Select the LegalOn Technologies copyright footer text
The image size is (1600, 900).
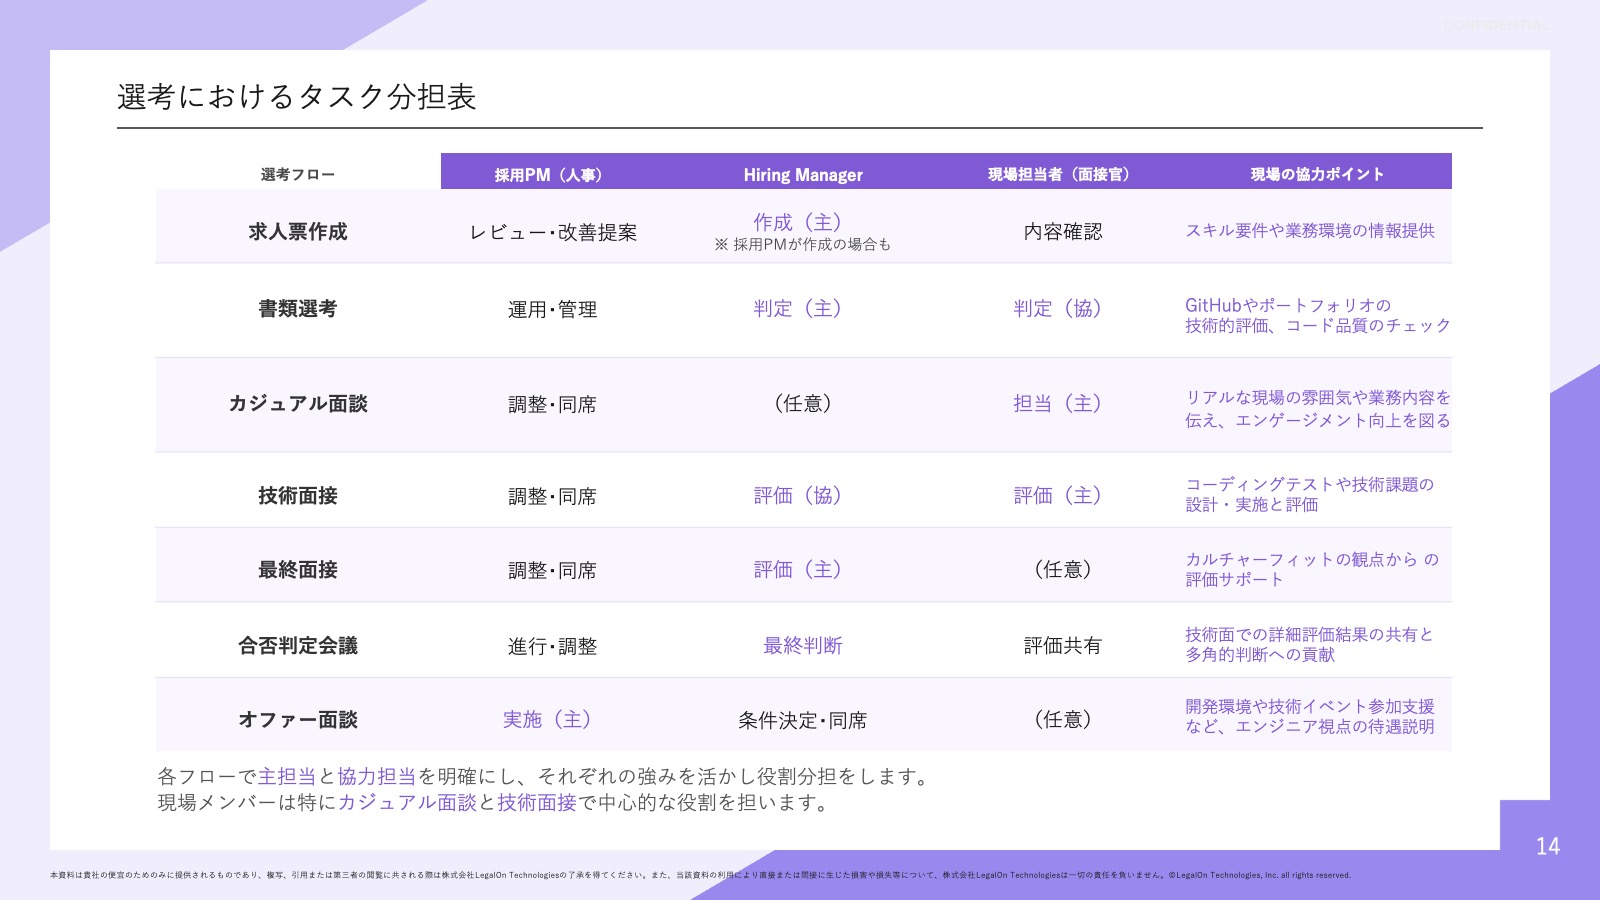(700, 875)
